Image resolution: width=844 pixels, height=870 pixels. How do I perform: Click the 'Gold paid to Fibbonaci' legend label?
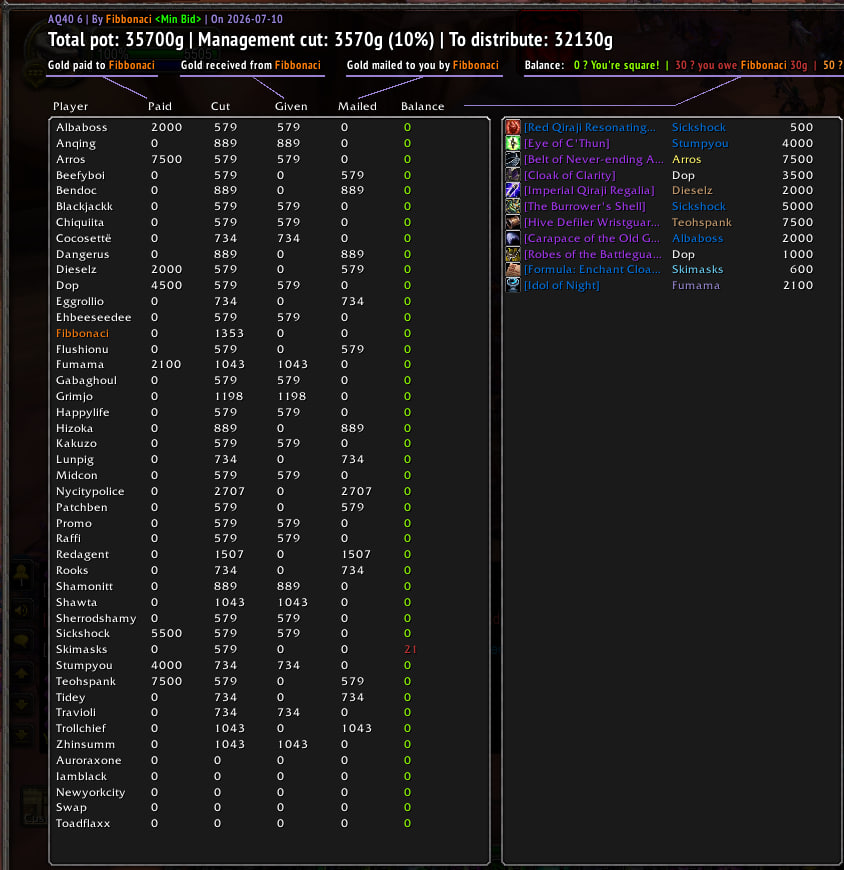101,65
